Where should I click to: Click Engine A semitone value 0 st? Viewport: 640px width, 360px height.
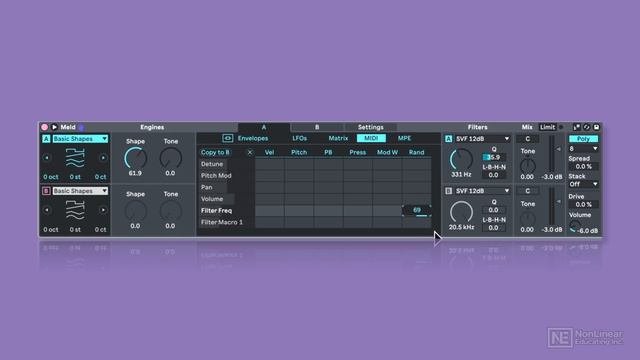pos(75,177)
